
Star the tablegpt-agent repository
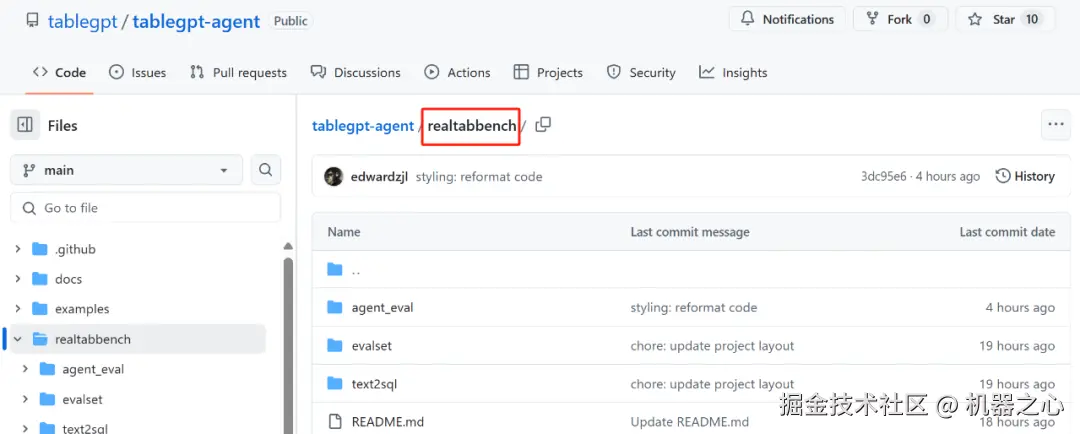[1003, 19]
